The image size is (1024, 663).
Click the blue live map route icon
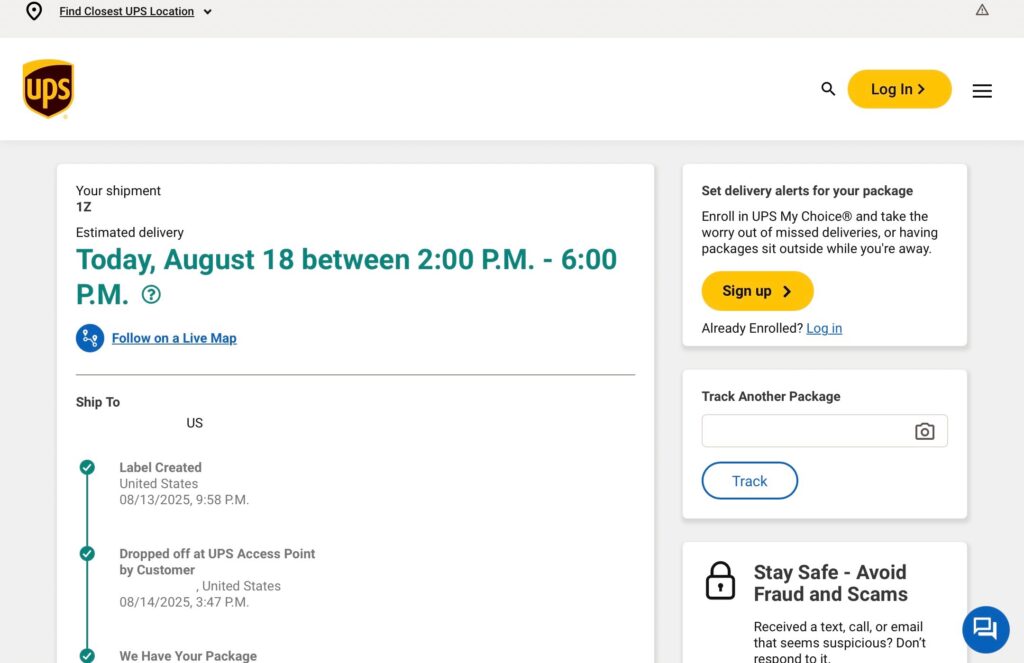click(x=90, y=338)
